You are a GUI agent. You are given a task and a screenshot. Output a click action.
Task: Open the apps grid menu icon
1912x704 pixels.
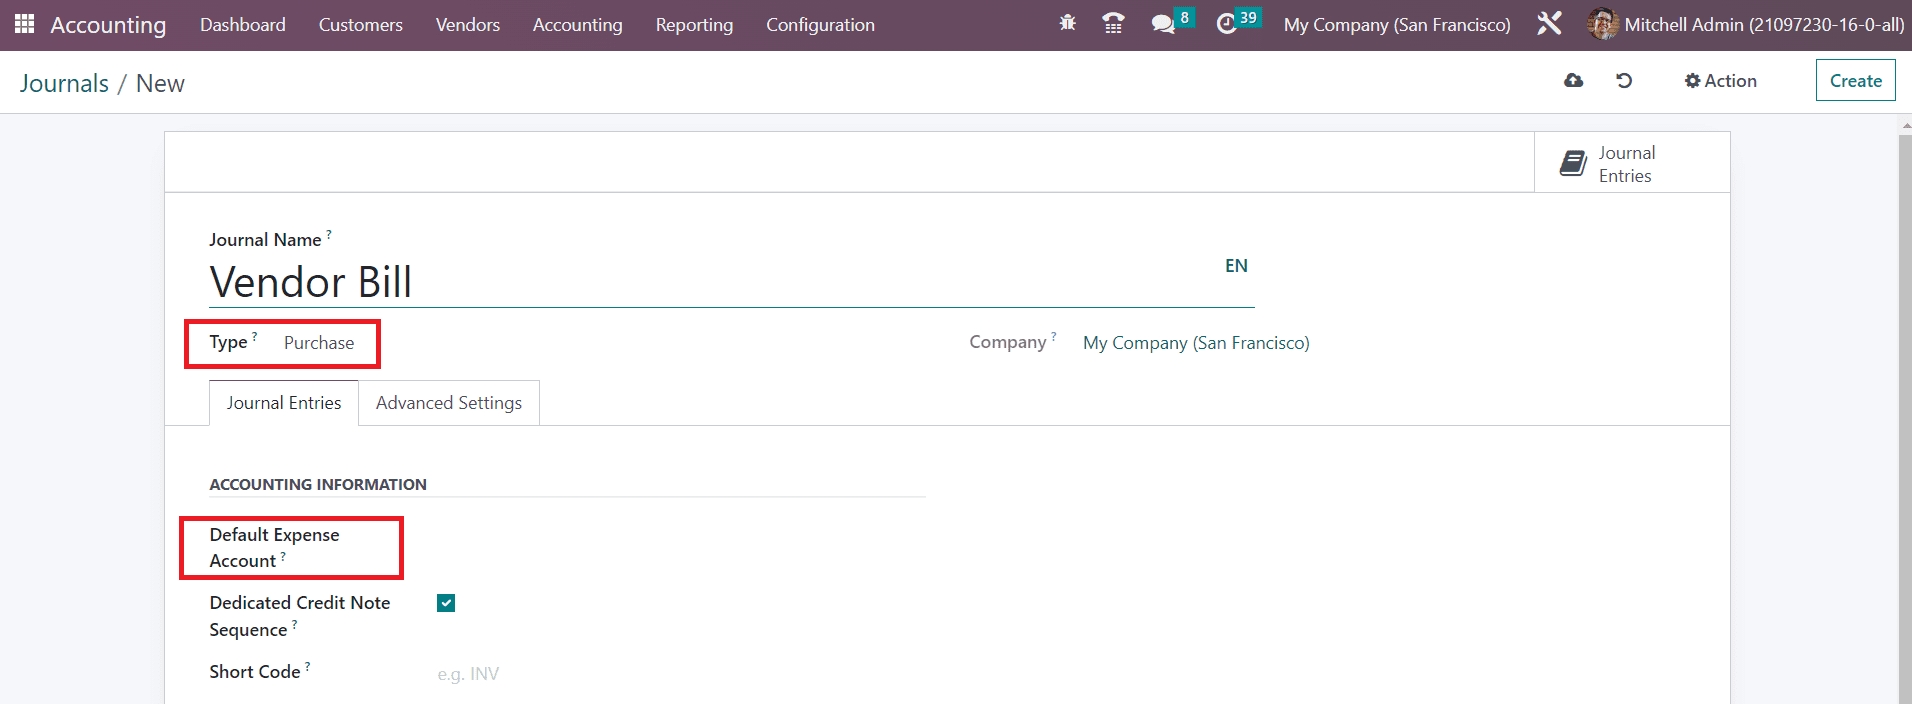tap(24, 24)
